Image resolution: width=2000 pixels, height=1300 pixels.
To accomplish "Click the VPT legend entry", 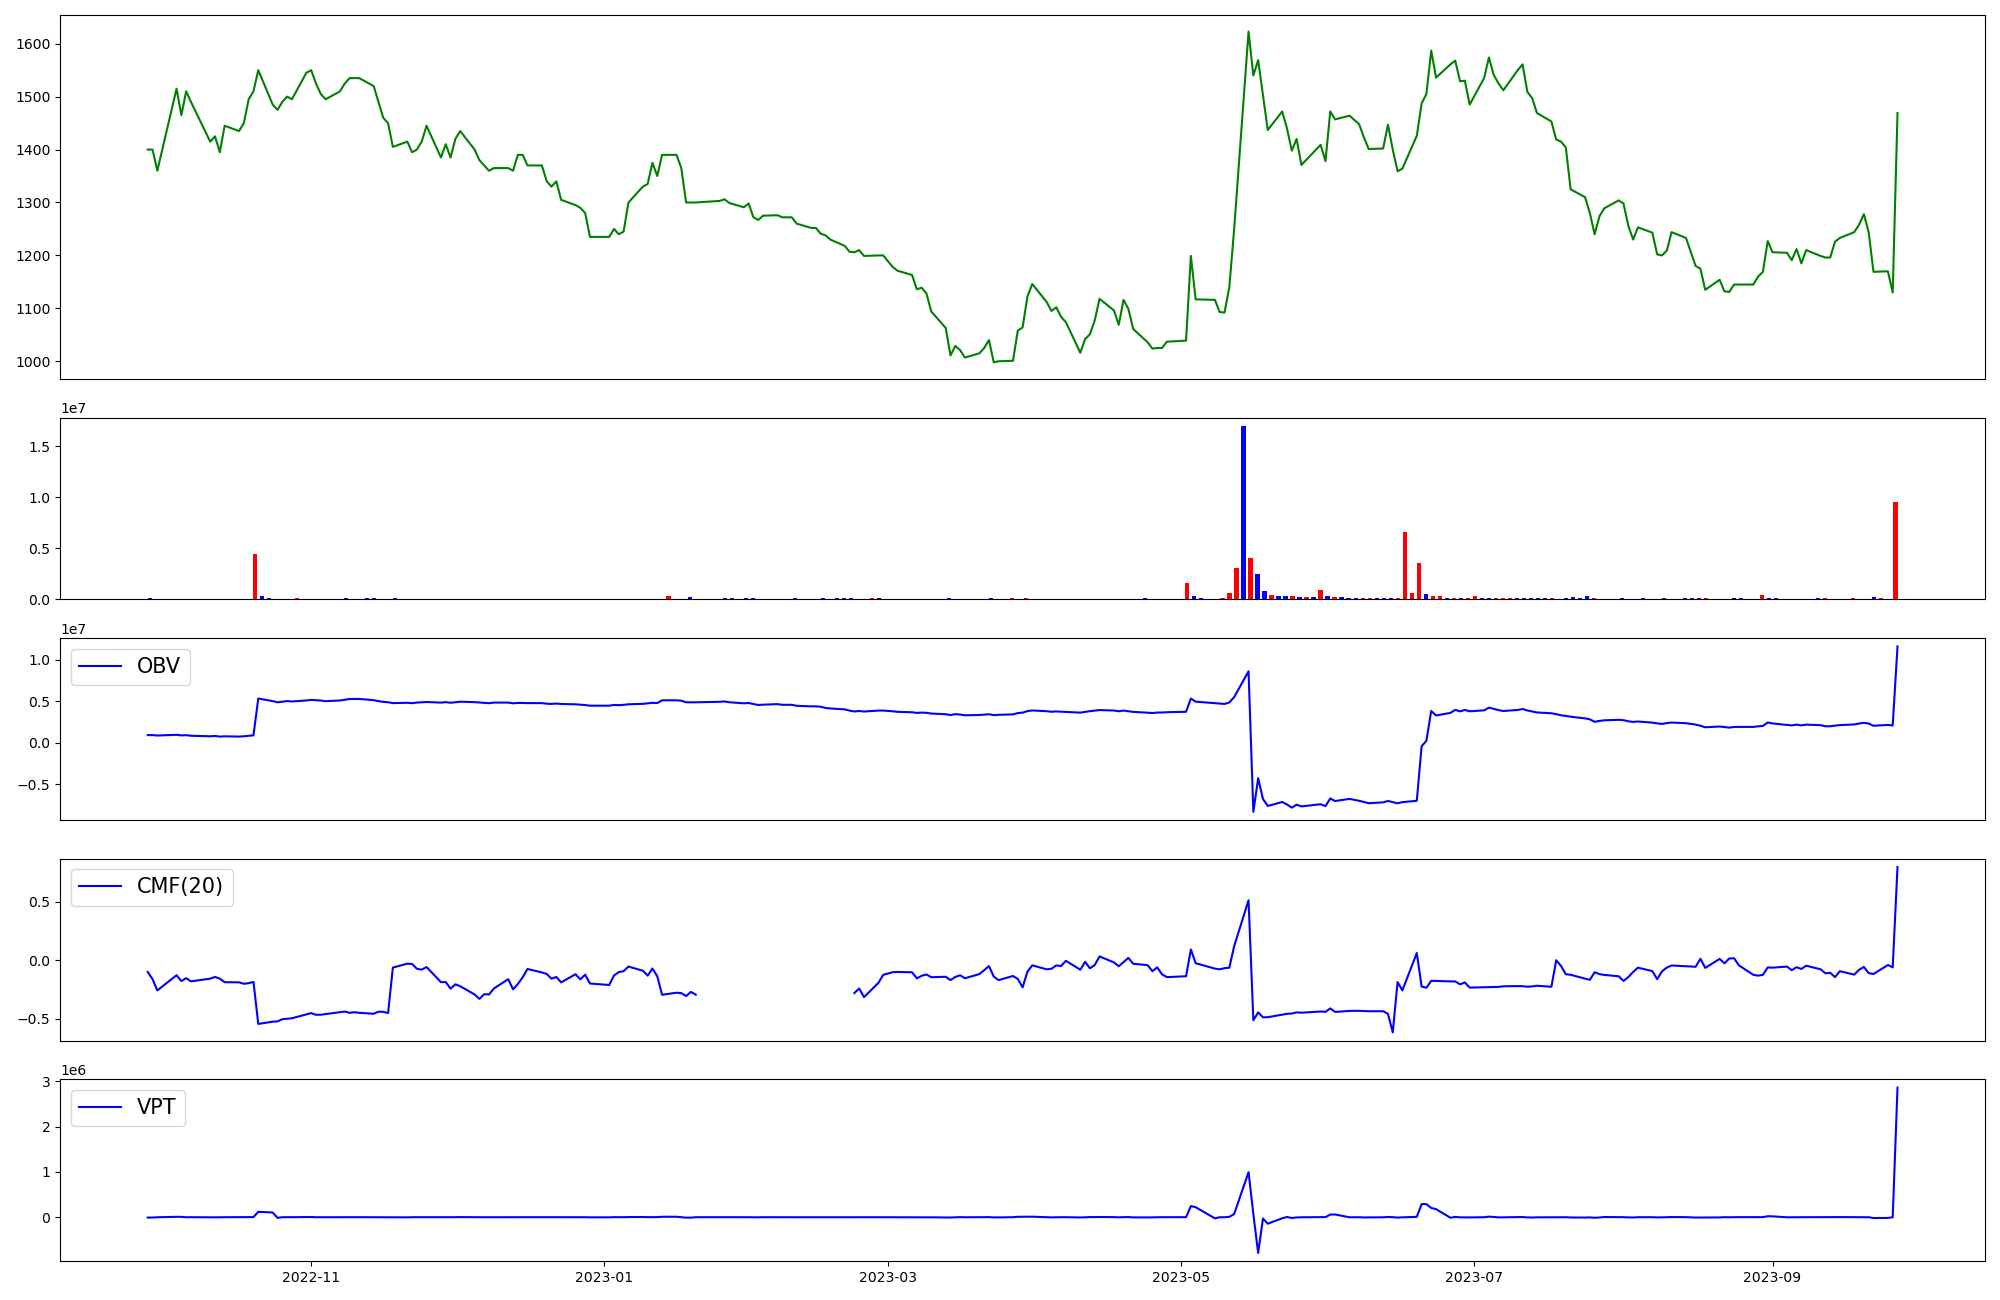I will pos(156,1107).
